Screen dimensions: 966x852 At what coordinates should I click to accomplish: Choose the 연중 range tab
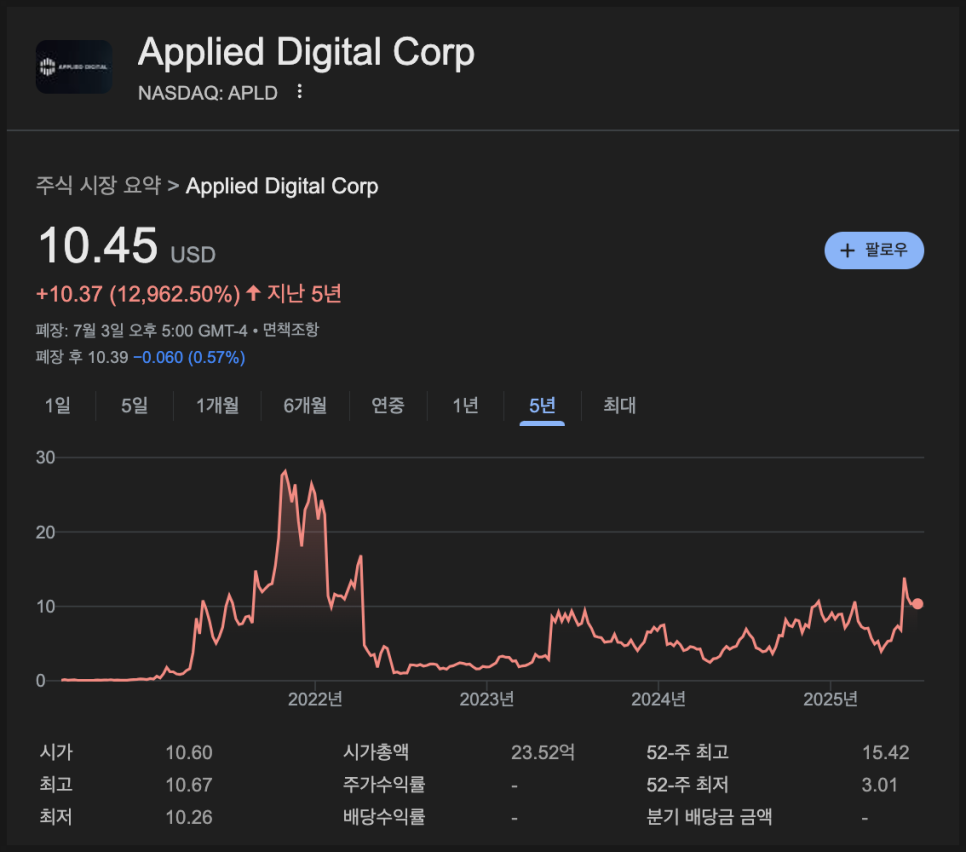point(388,405)
